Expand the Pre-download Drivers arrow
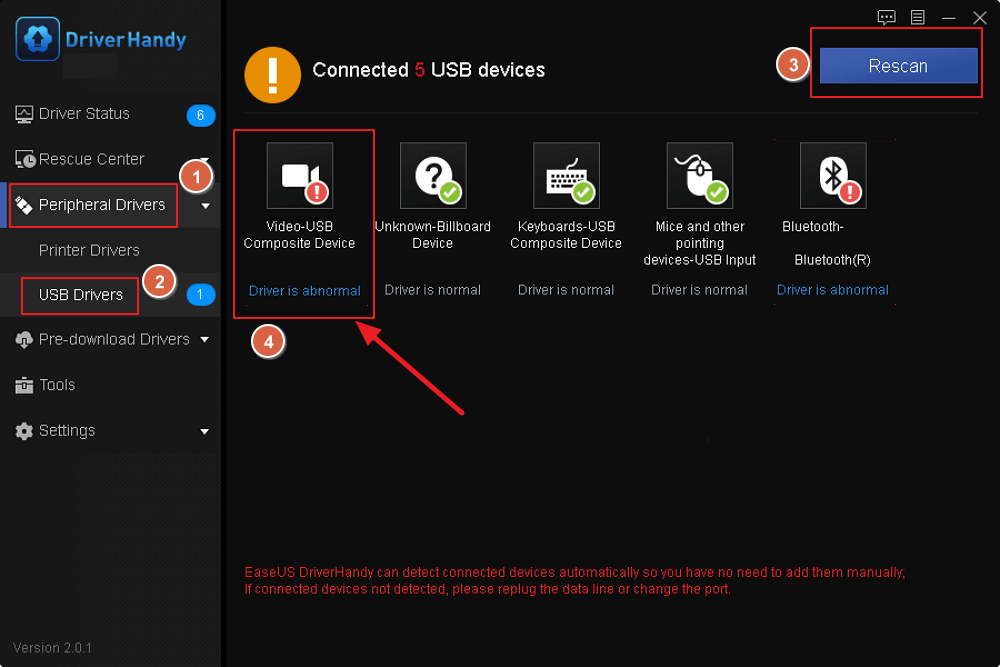 [x=205, y=340]
